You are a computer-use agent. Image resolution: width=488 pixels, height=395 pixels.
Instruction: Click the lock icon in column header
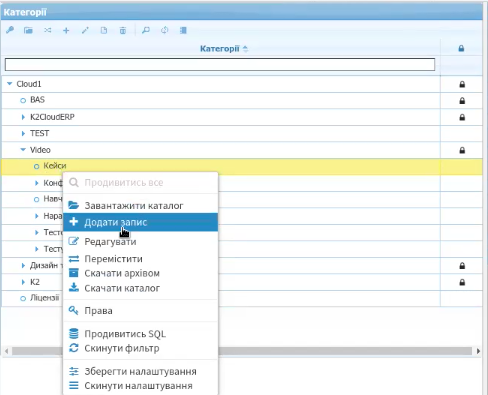(x=461, y=49)
